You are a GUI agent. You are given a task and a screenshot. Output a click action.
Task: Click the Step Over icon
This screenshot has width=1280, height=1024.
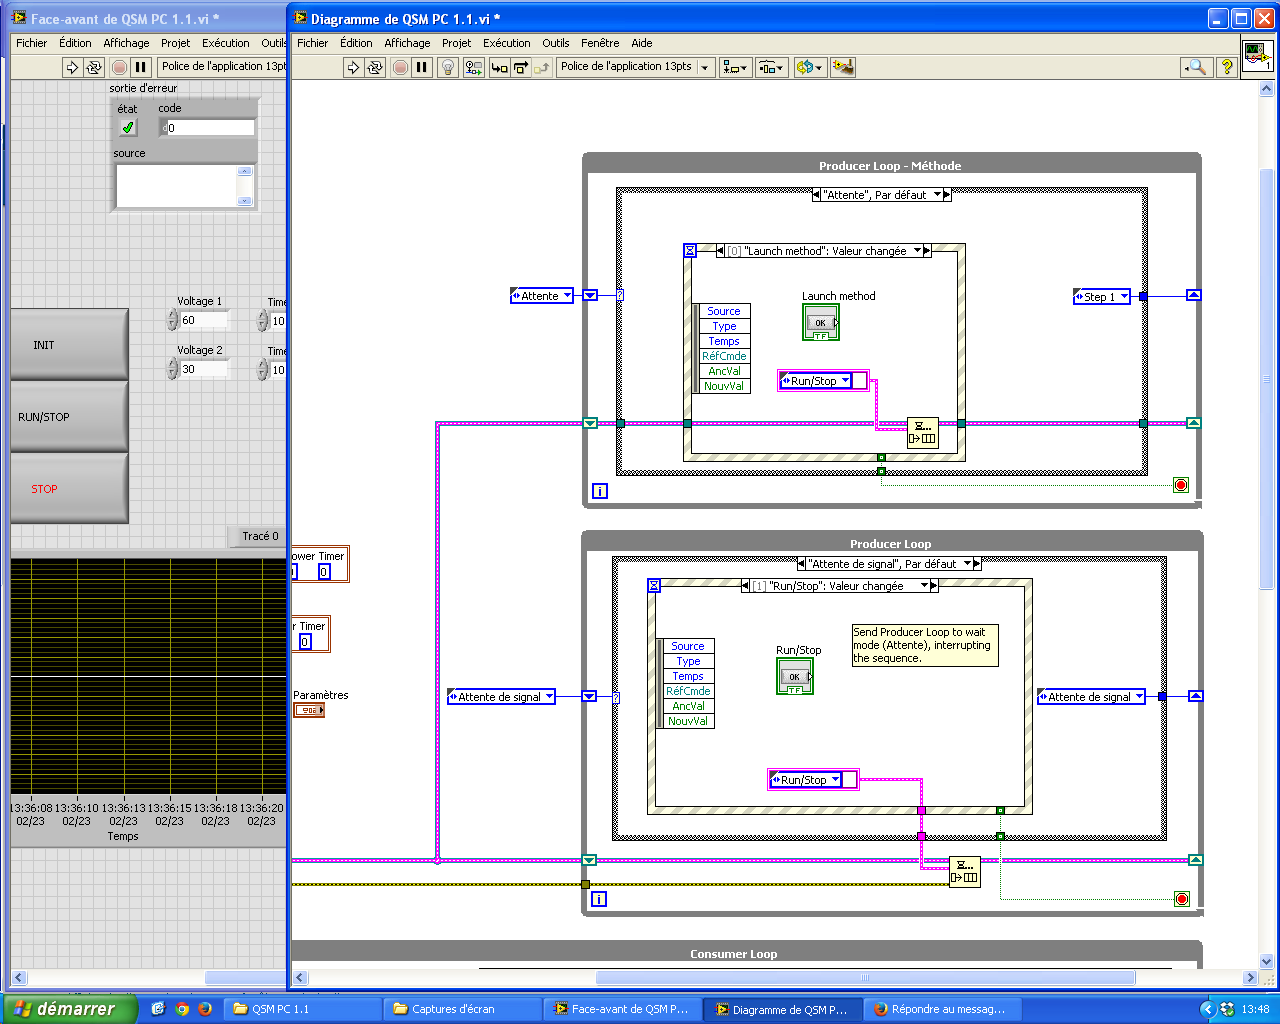pyautogui.click(x=521, y=67)
